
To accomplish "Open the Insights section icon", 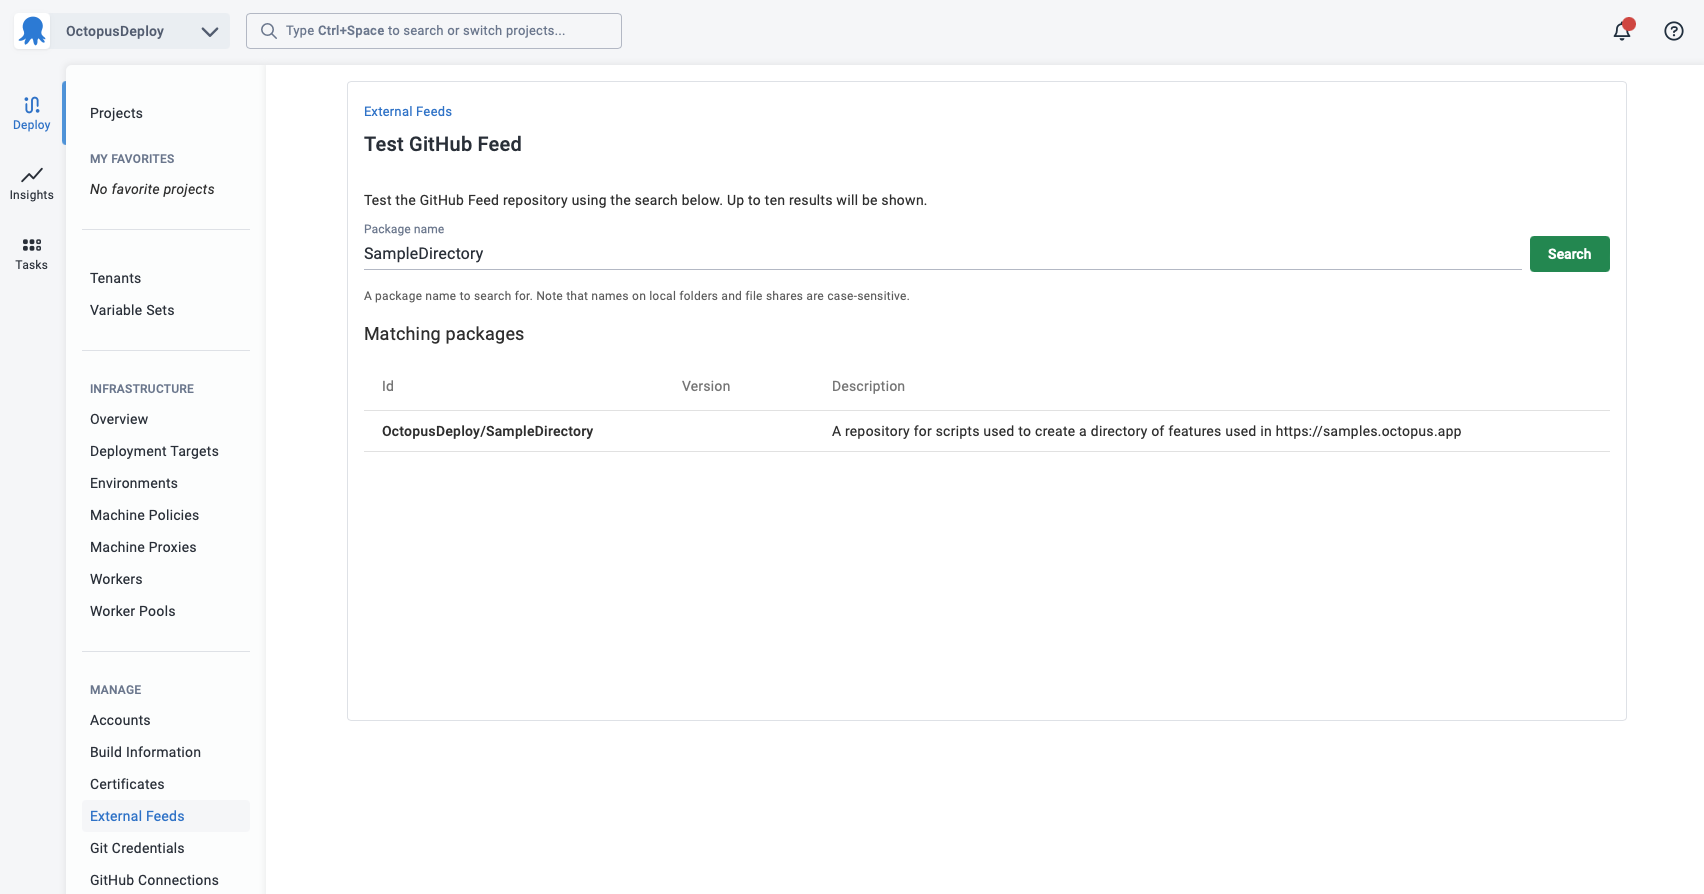I will click(x=32, y=184).
